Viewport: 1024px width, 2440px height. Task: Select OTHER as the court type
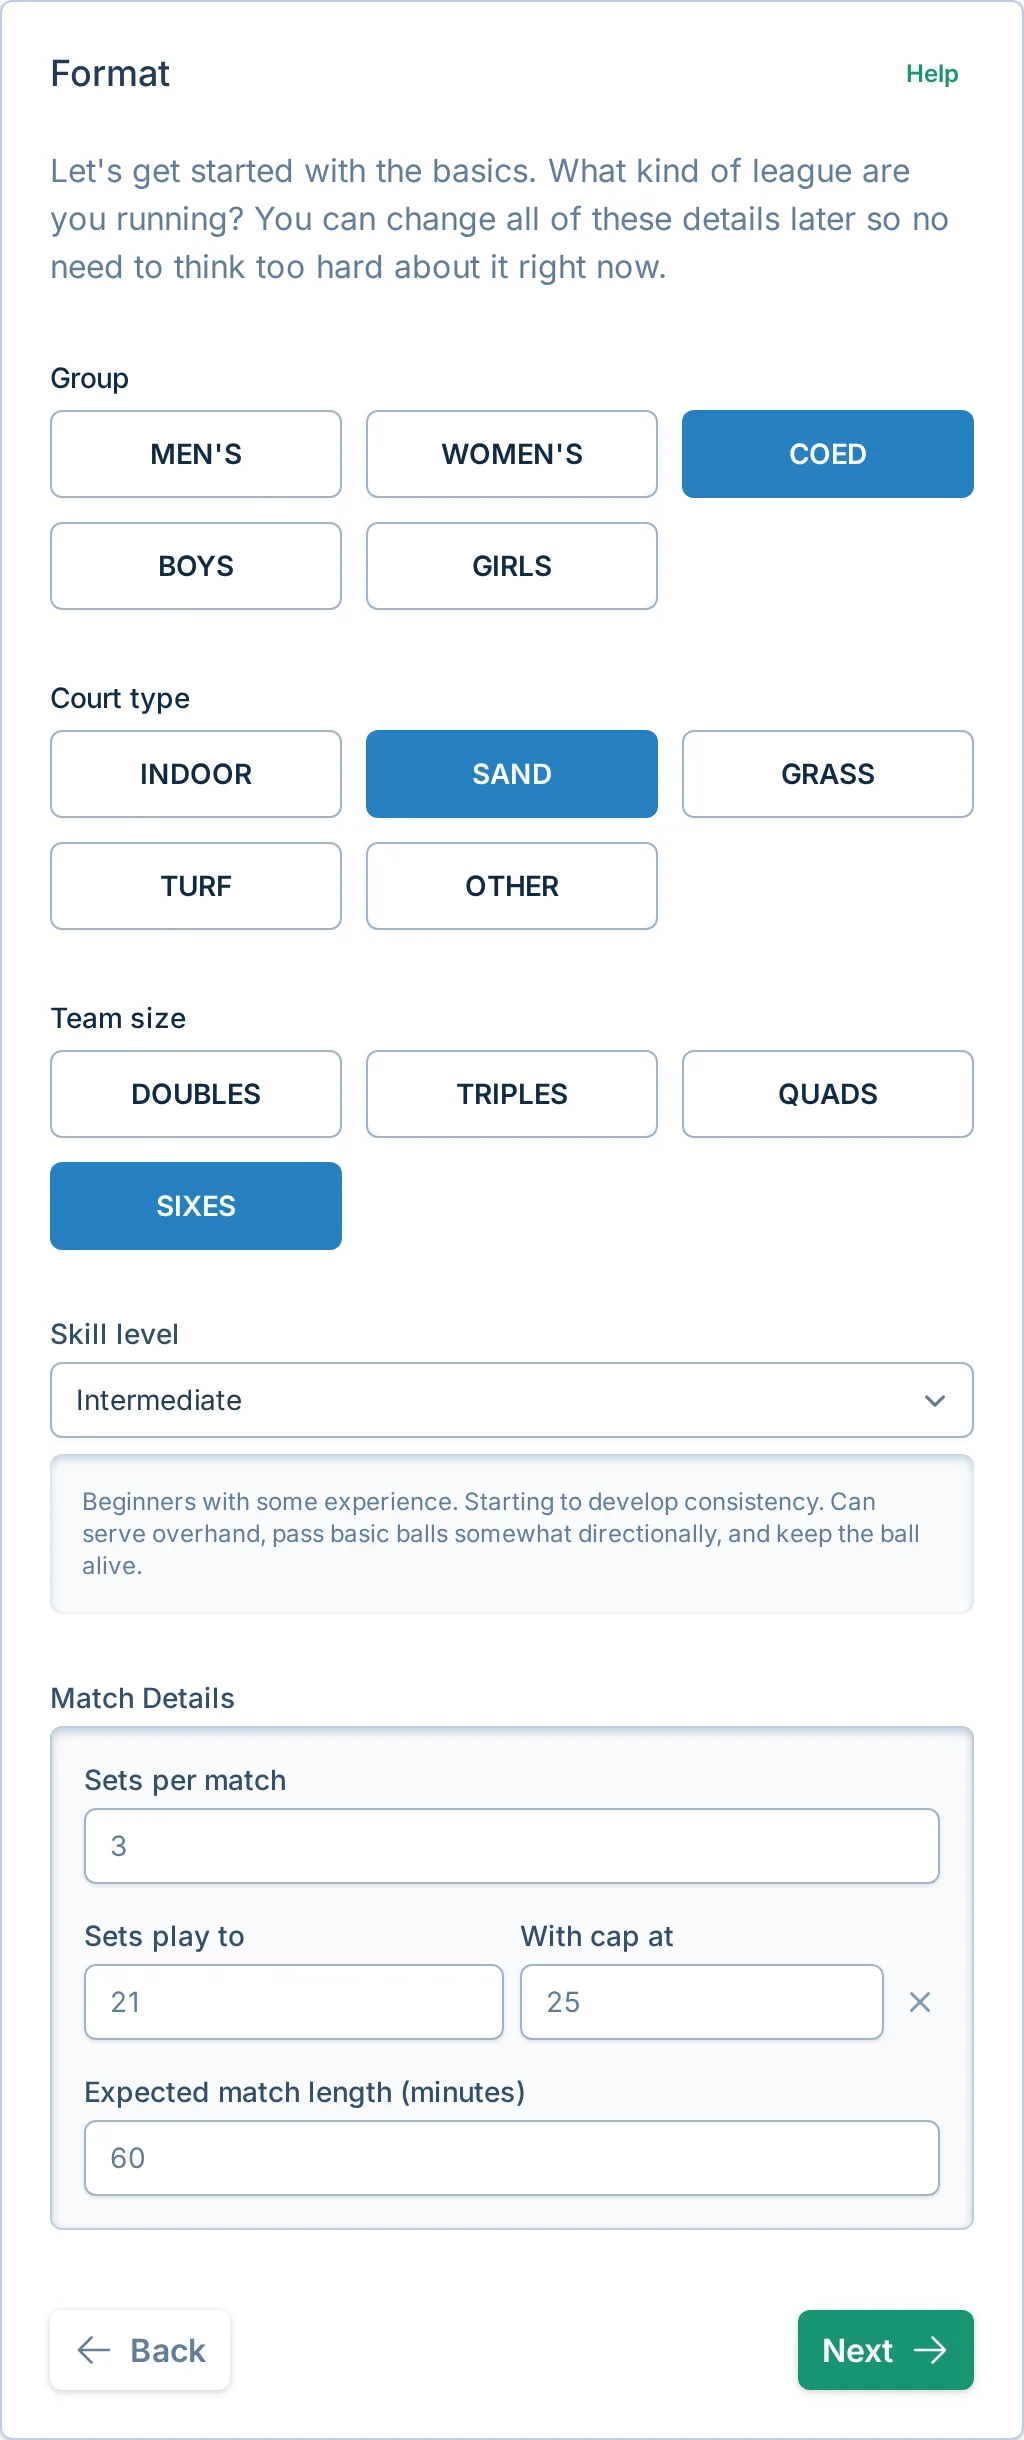tap(511, 886)
